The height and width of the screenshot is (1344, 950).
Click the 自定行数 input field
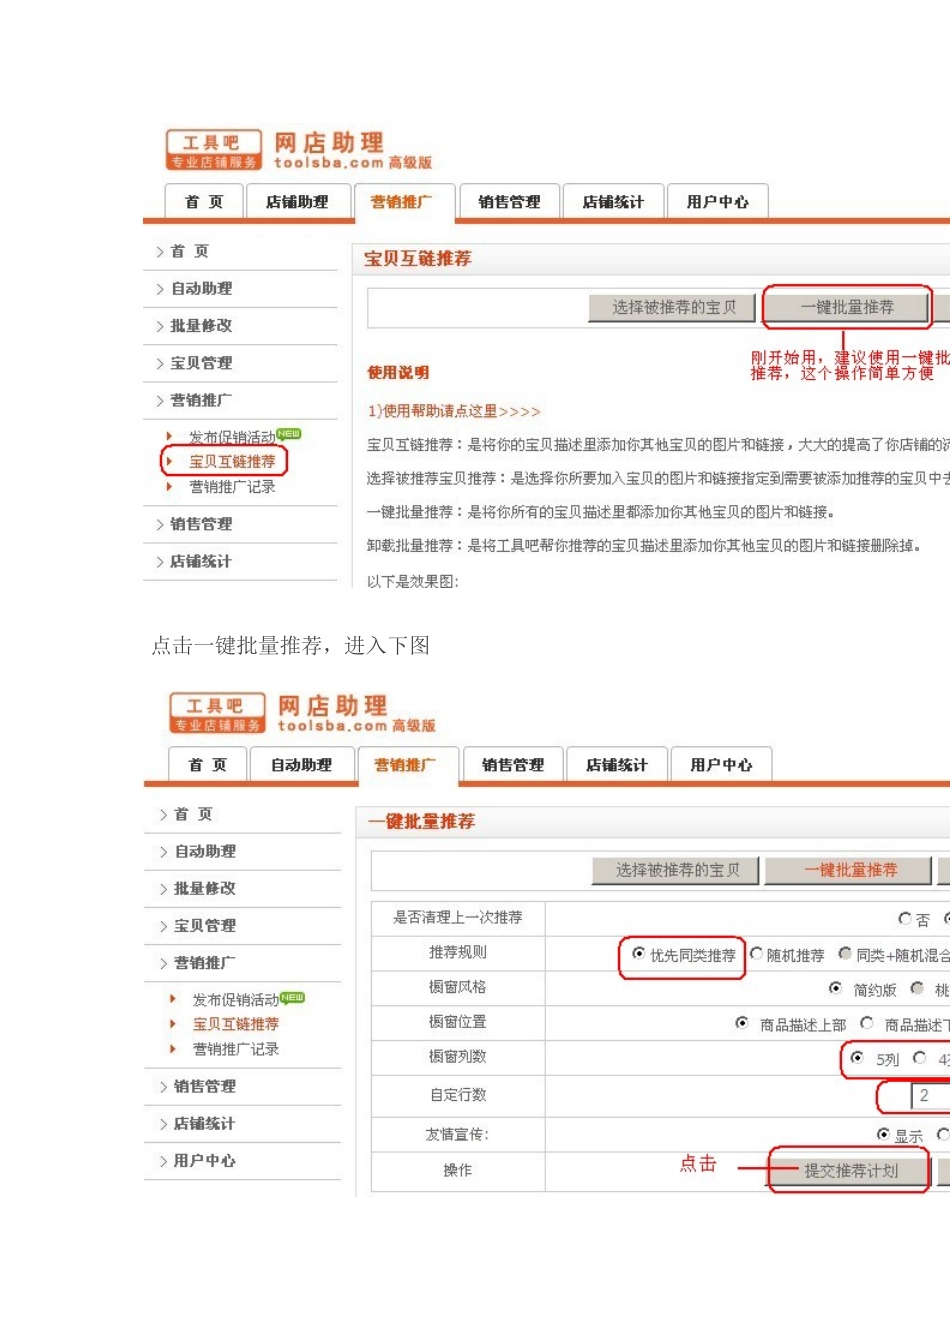point(930,1096)
